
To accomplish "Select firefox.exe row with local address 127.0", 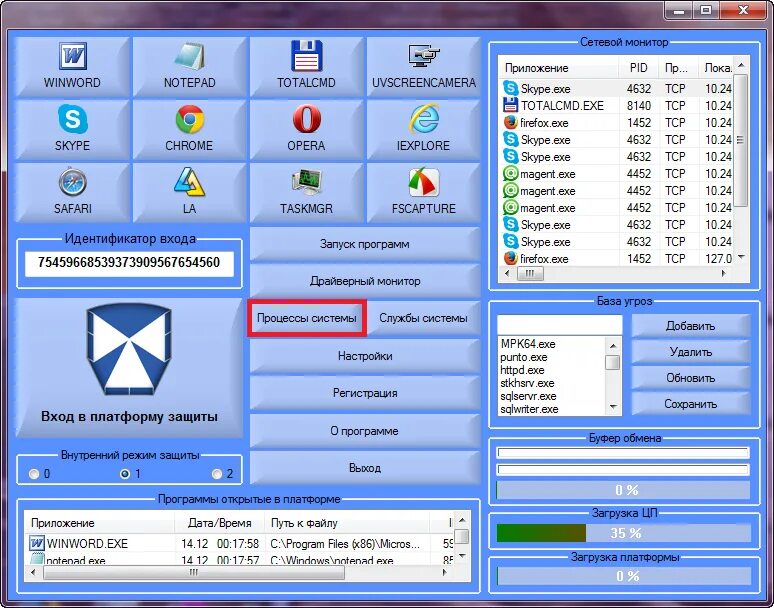I will pyautogui.click(x=617, y=259).
